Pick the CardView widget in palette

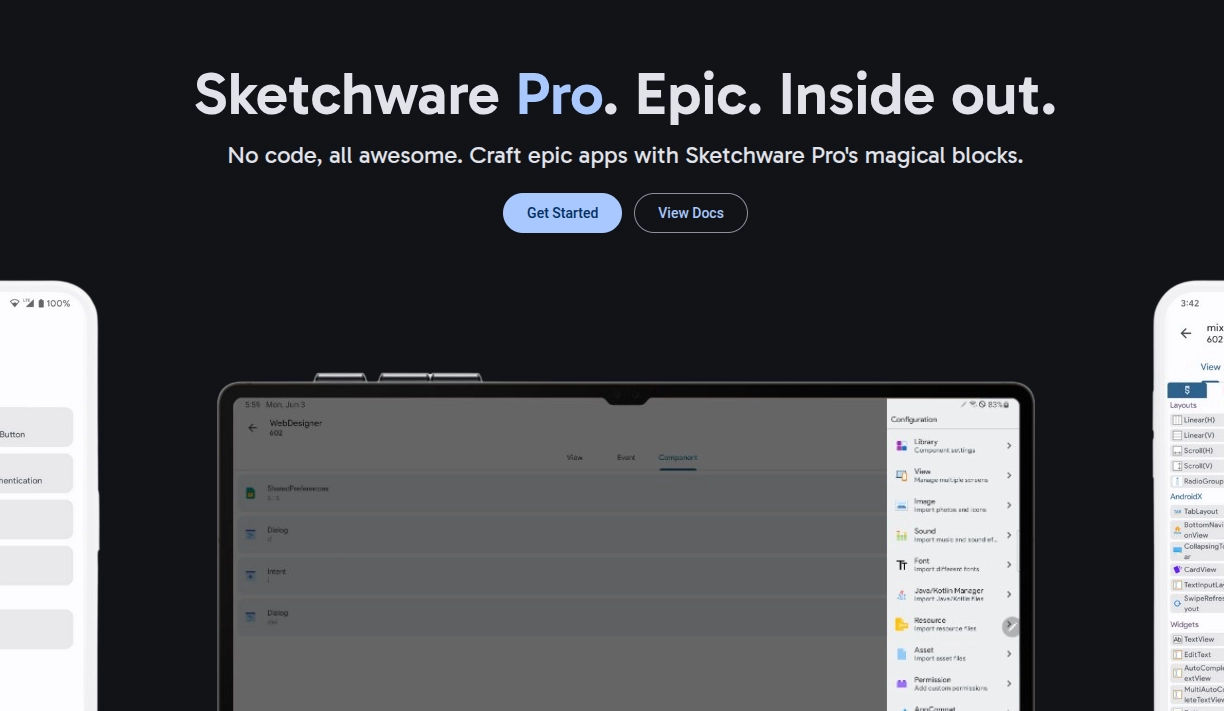click(x=1199, y=570)
